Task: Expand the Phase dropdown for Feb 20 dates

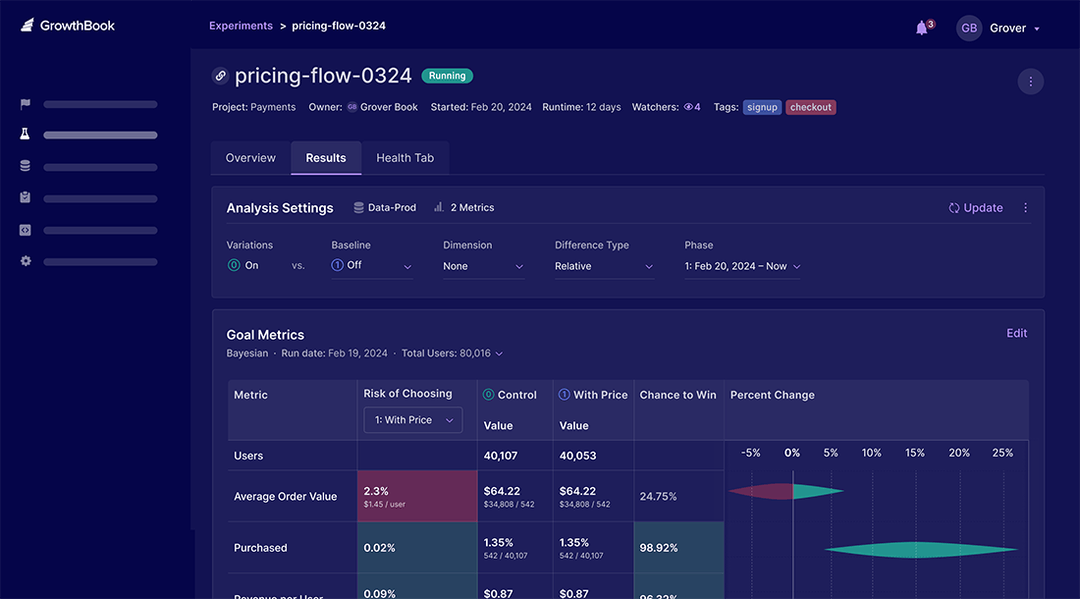Action: [x=742, y=266]
